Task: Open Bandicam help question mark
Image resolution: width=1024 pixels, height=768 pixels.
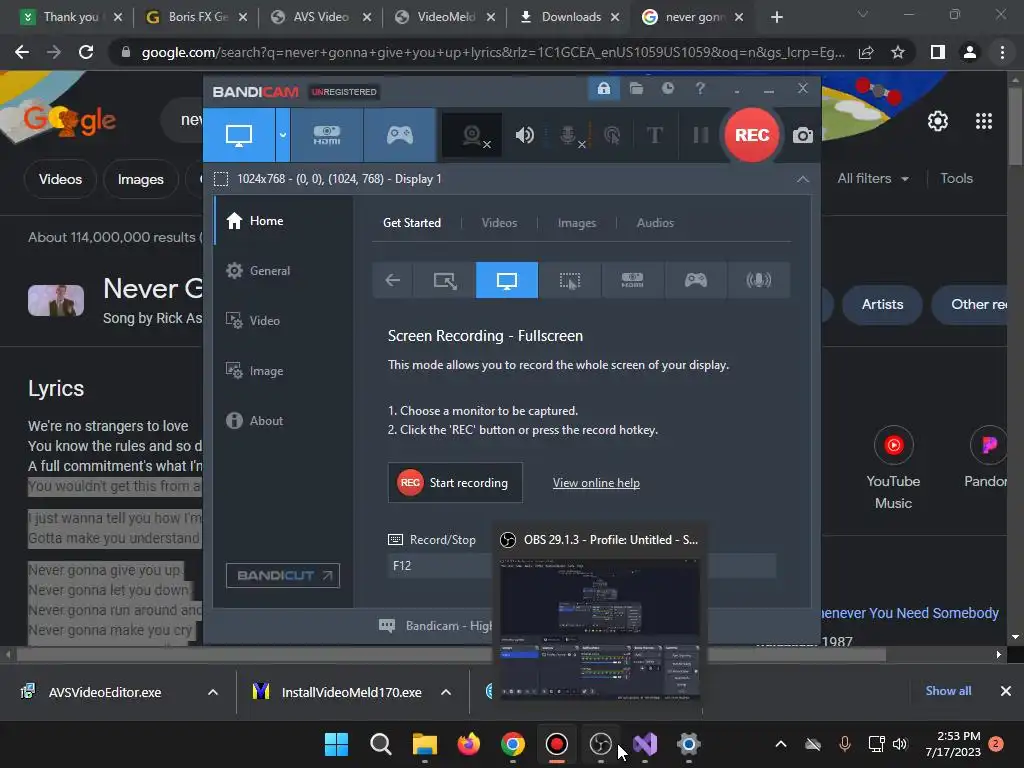Action: (700, 88)
